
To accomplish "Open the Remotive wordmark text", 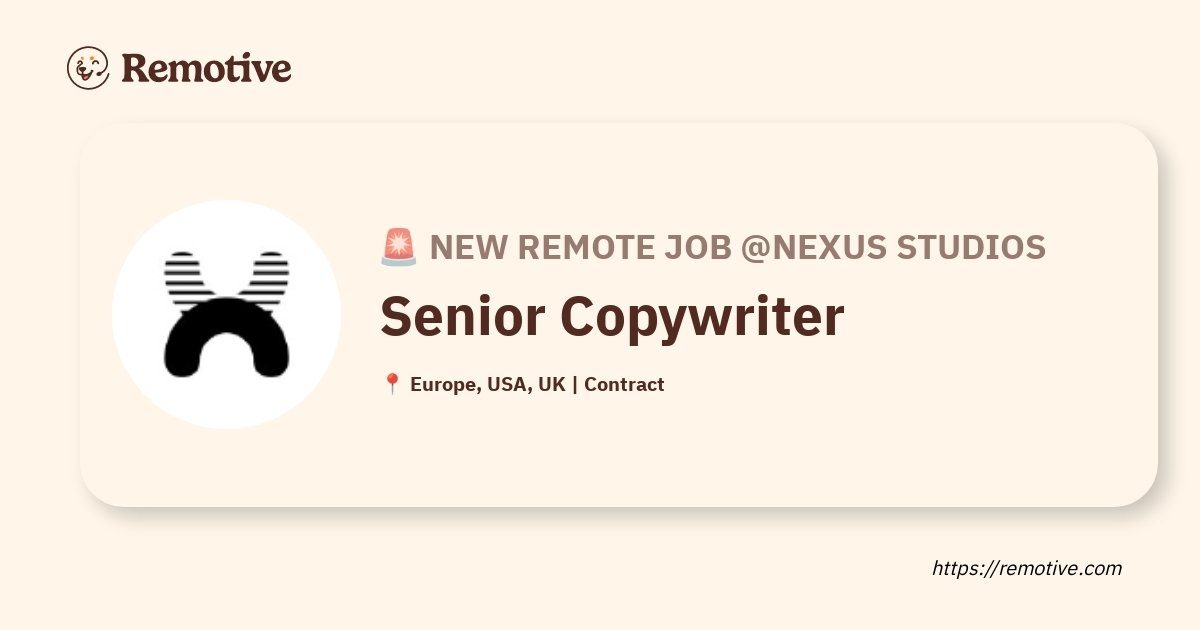I will (206, 68).
